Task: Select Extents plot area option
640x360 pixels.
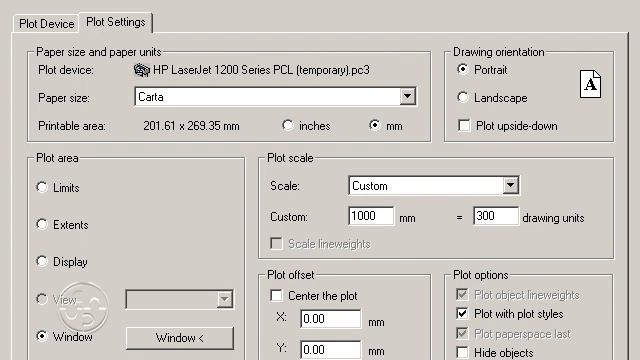Action: 42,224
